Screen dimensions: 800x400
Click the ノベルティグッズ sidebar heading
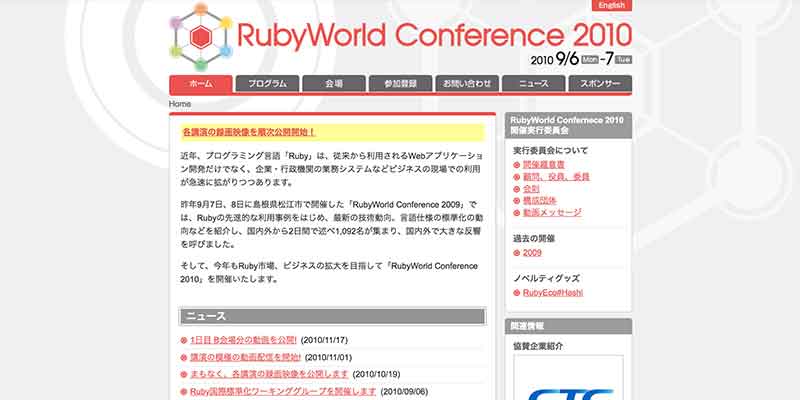click(x=546, y=278)
